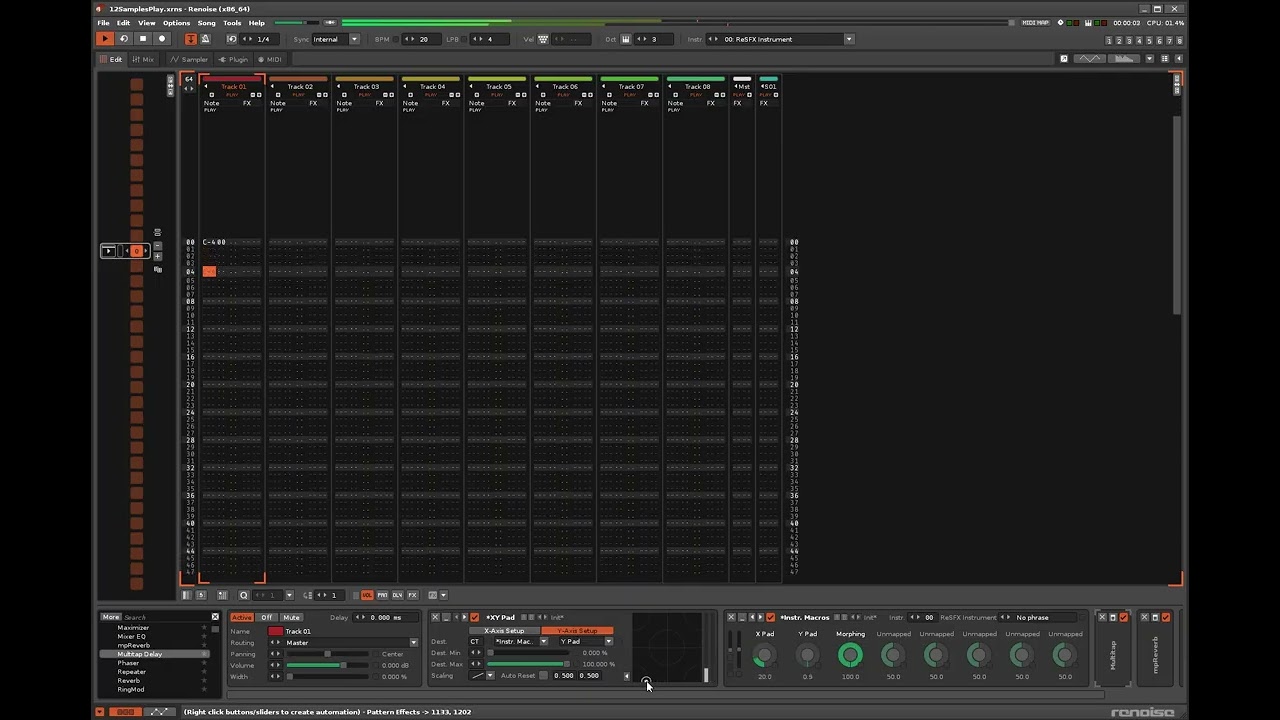Click the X-Axis Setup button

tap(504, 631)
